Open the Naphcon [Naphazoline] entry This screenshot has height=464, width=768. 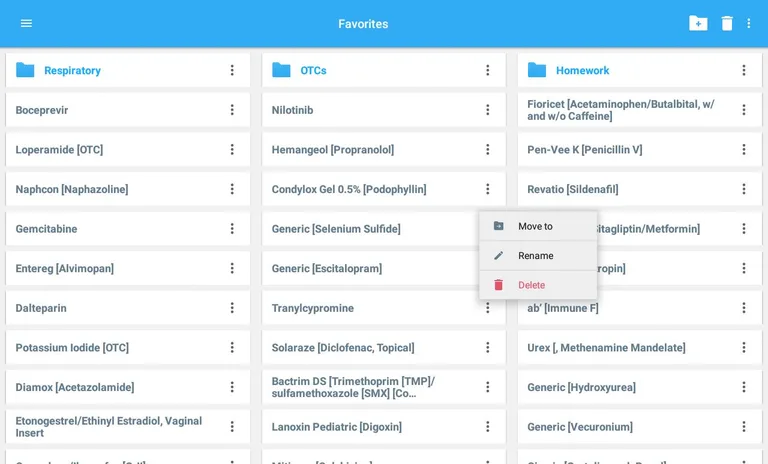tap(127, 189)
